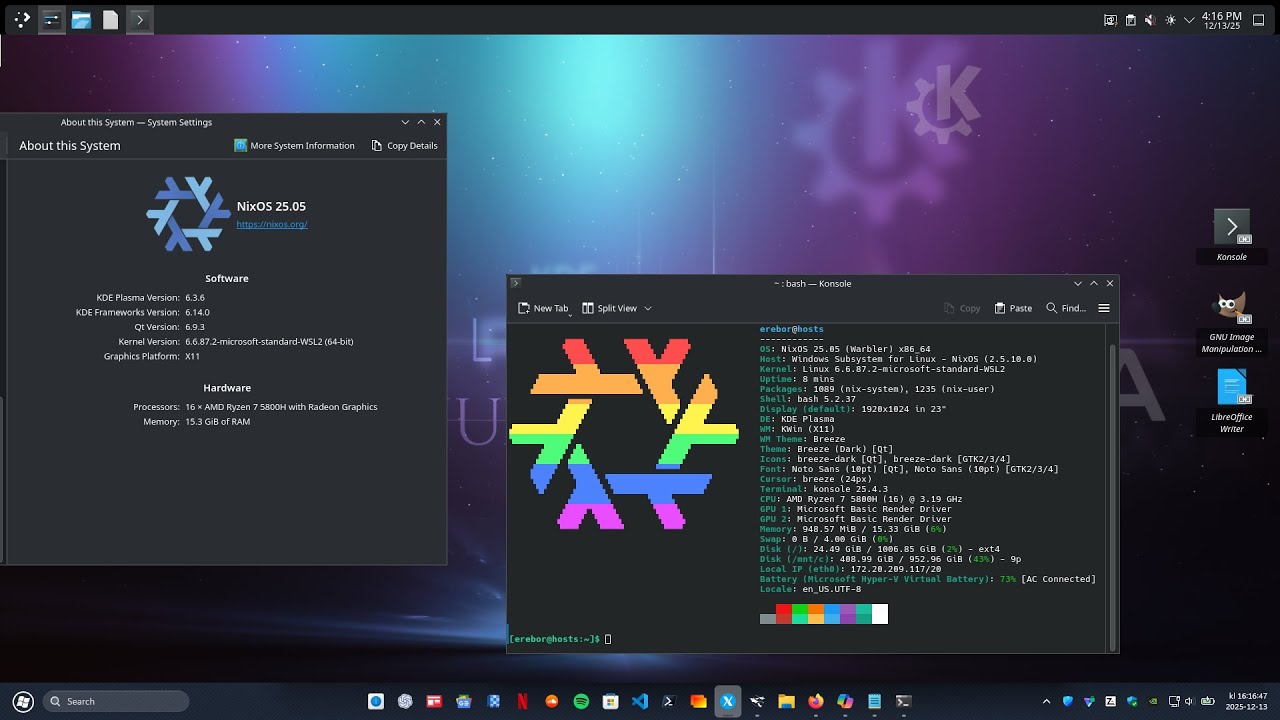Viewport: 1280px width, 720px height.
Task: Click the About this System heading
Action: [70, 146]
